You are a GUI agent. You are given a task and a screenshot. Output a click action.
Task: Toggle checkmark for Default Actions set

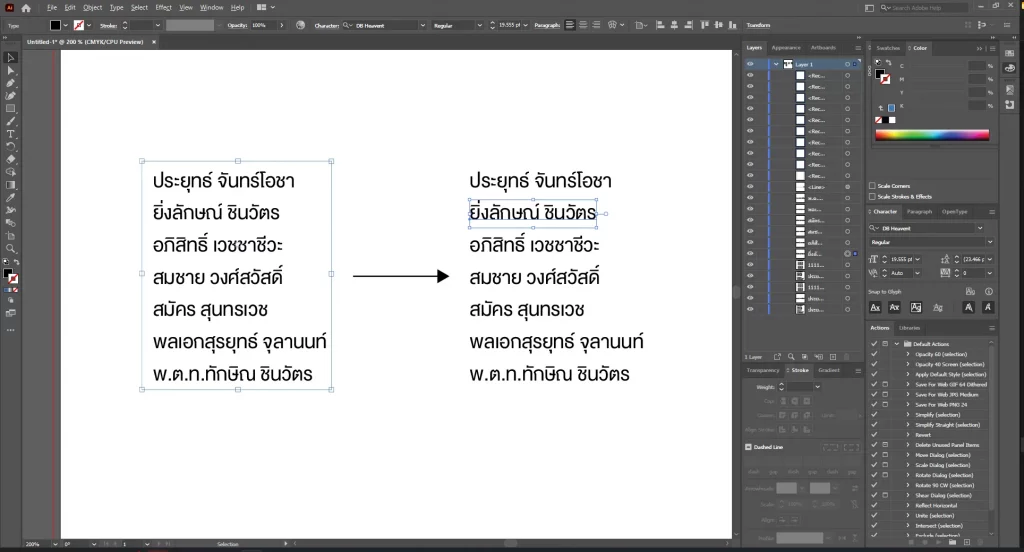click(874, 344)
